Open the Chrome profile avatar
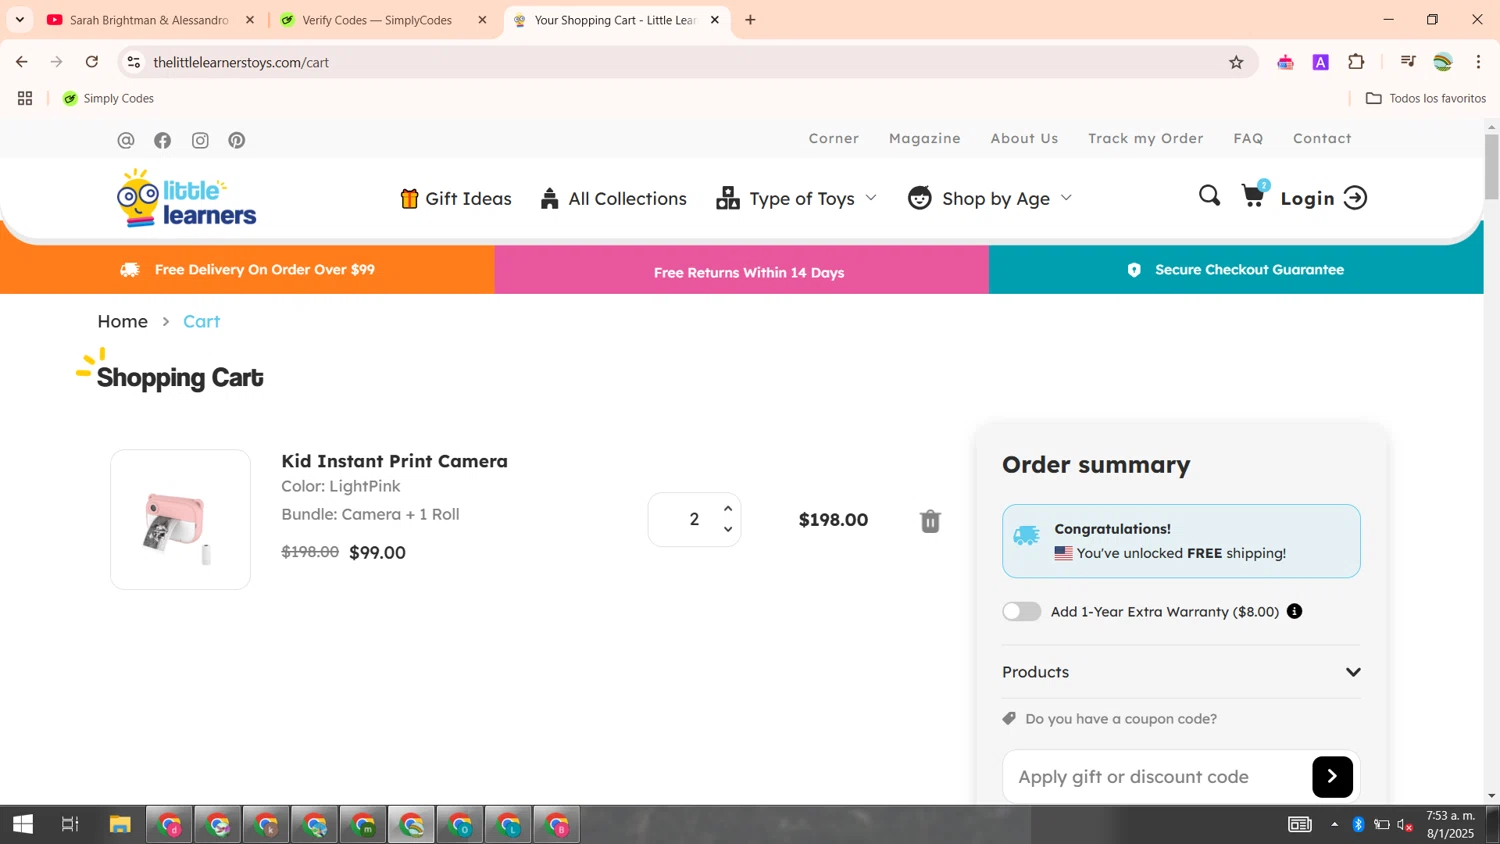The width and height of the screenshot is (1500, 844). coord(1443,62)
